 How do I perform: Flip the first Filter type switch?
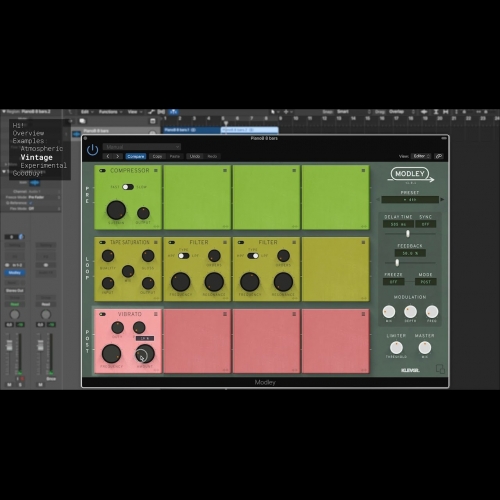point(184,256)
